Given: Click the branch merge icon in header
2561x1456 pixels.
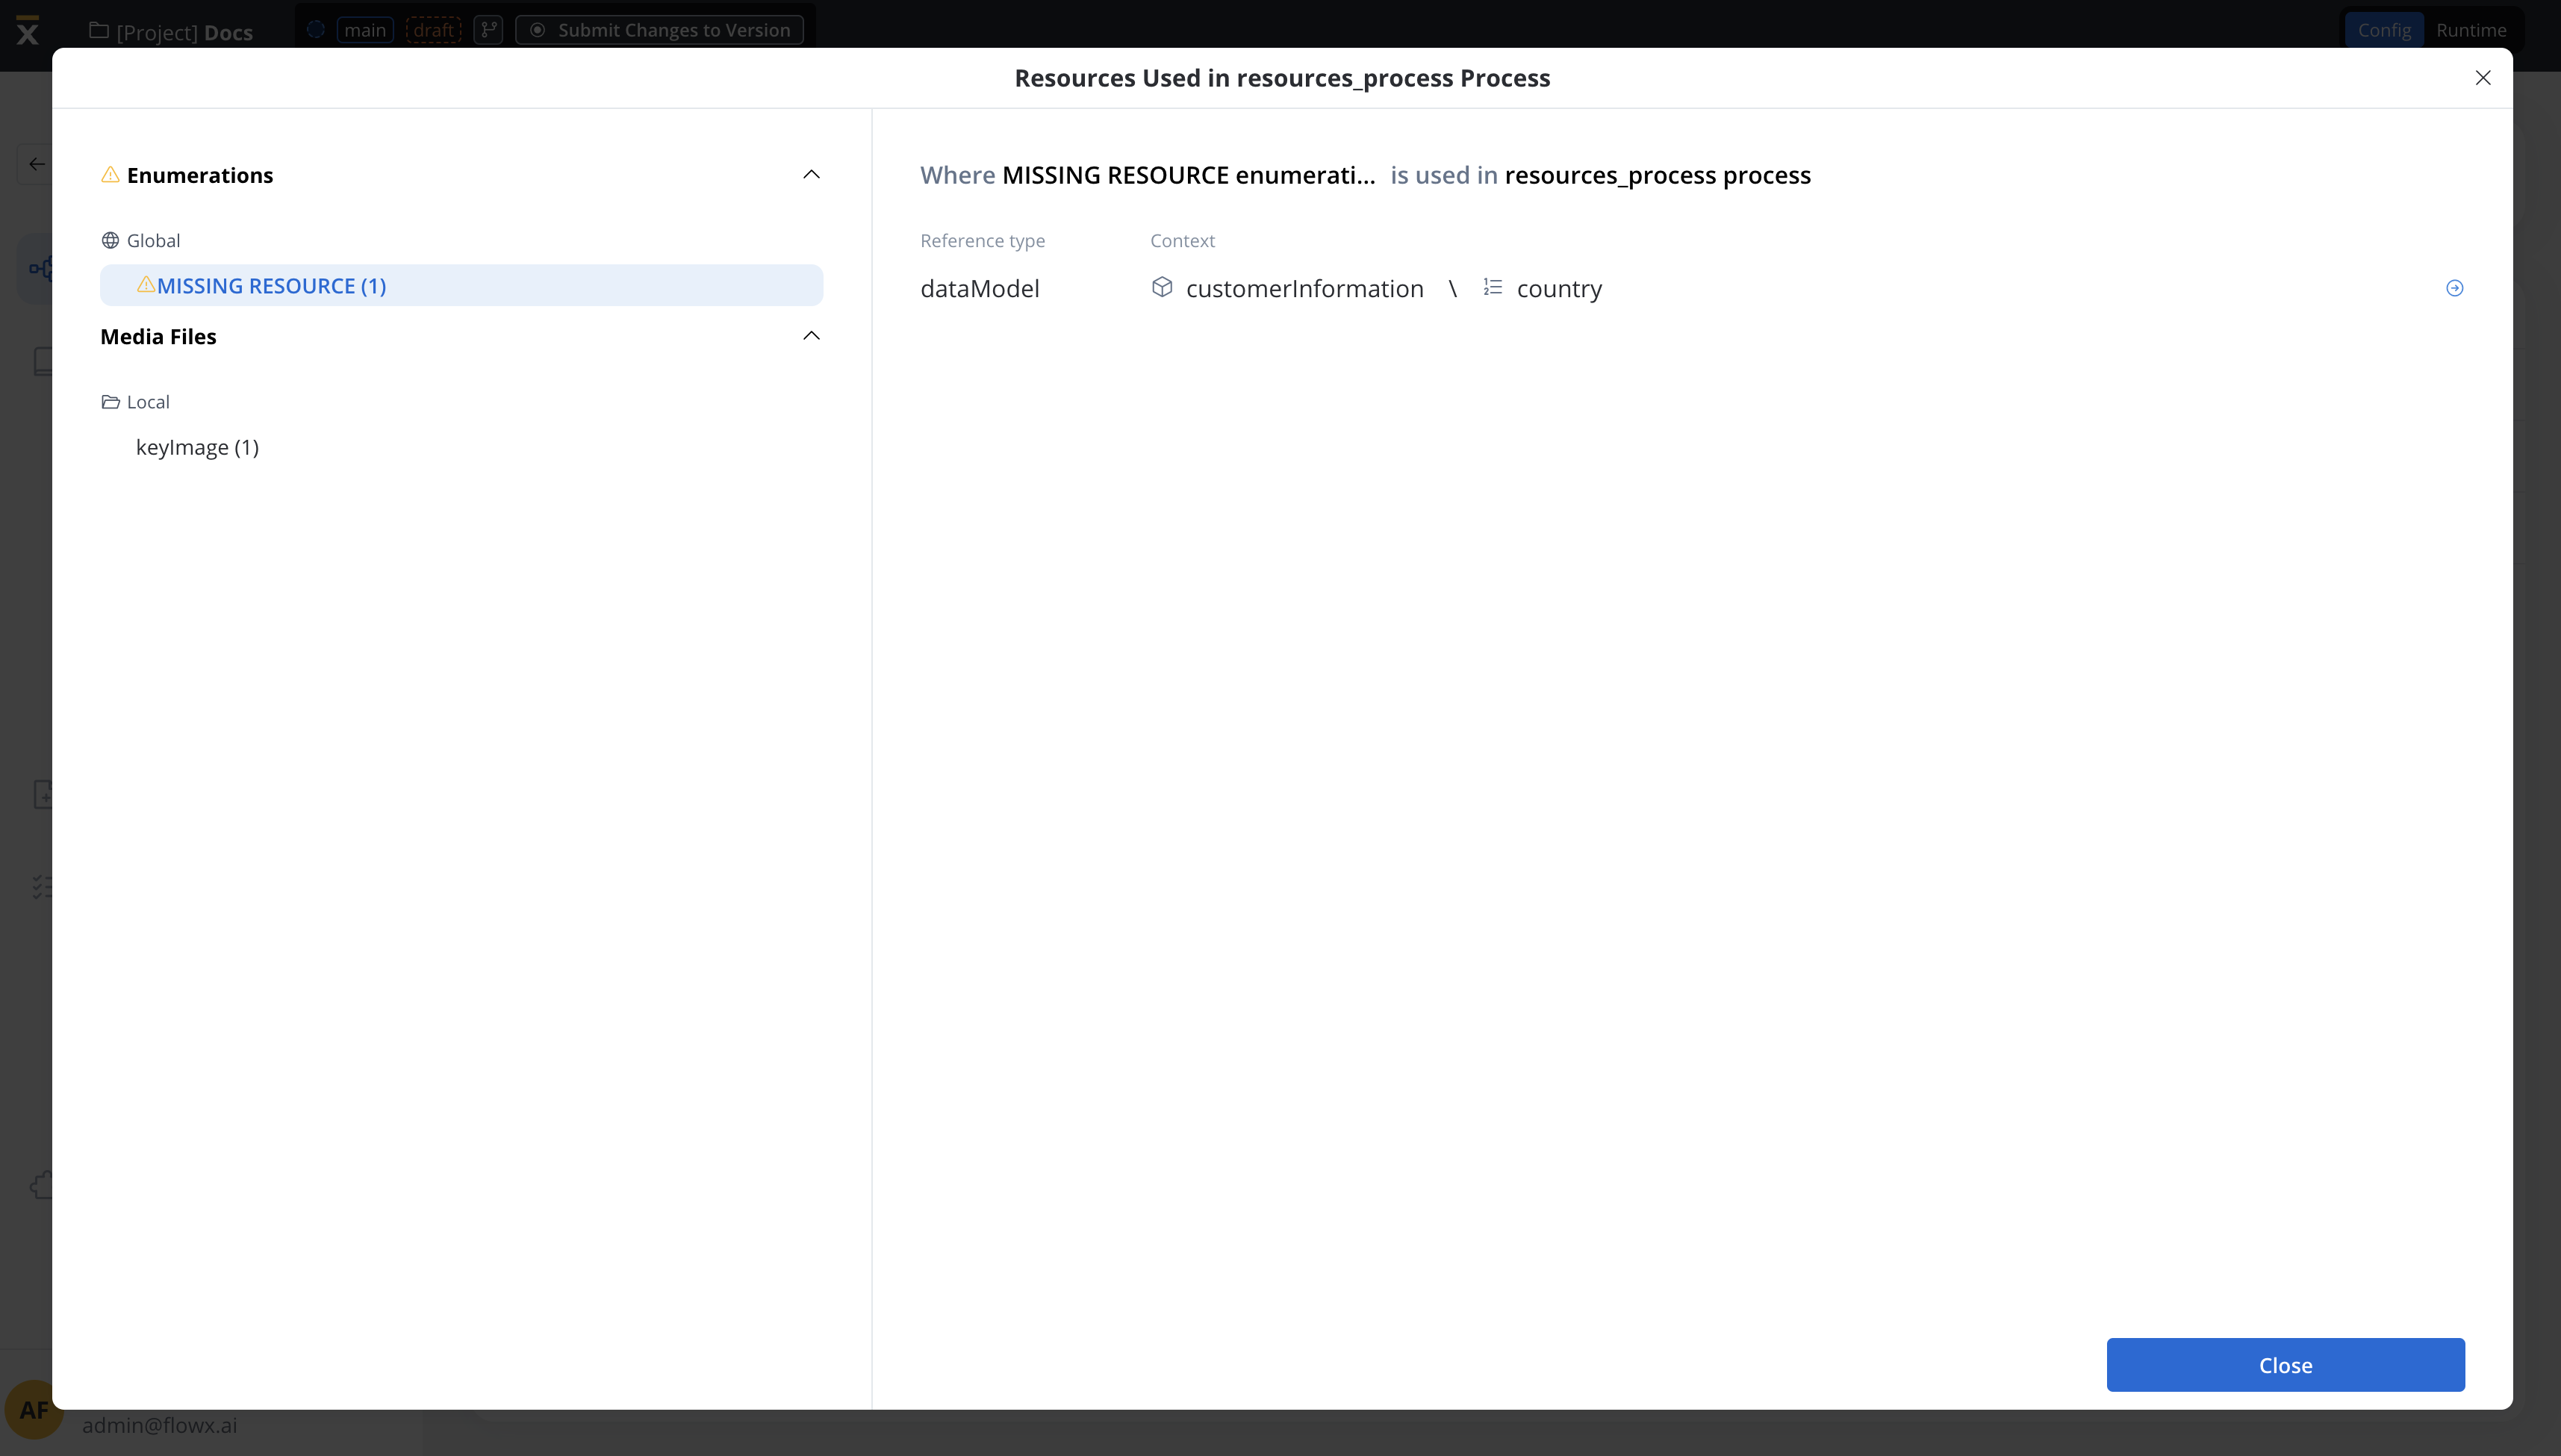Looking at the screenshot, I should tap(488, 30).
